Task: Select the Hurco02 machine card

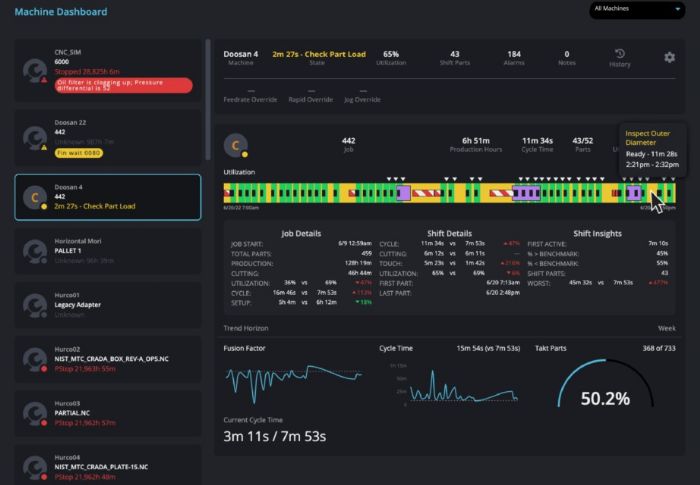Action: pos(108,360)
